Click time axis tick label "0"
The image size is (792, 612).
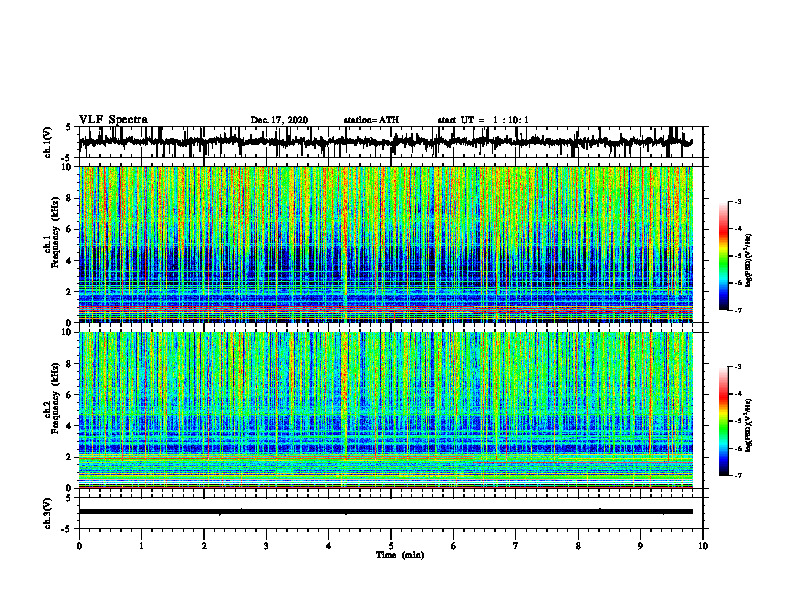coord(79,546)
